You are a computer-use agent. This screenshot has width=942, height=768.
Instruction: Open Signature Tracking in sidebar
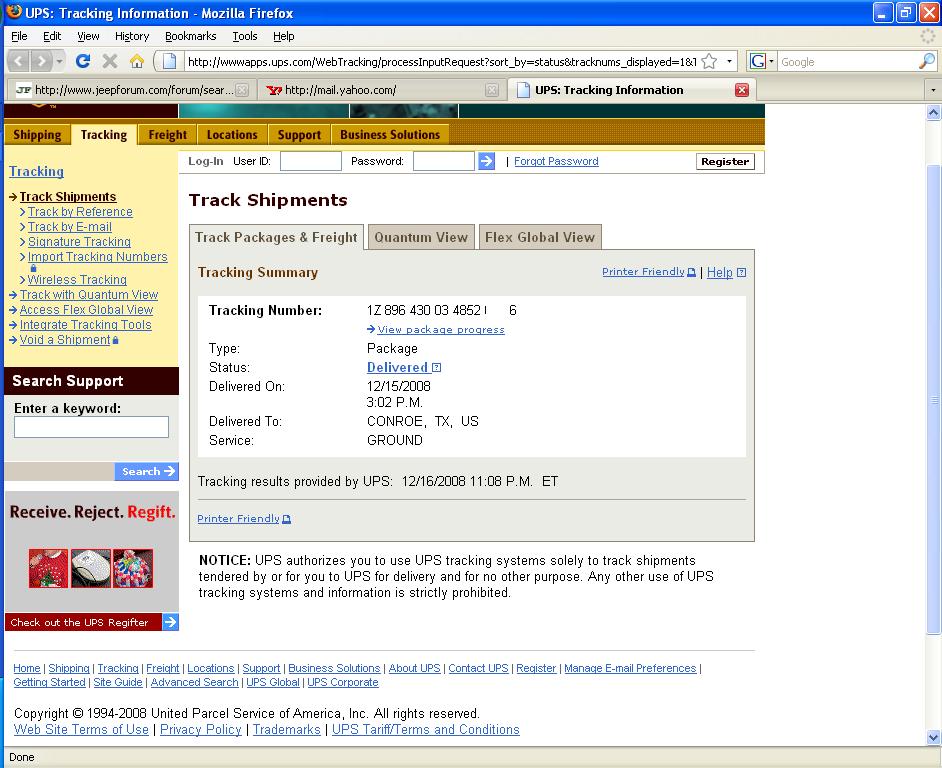[x=79, y=242]
